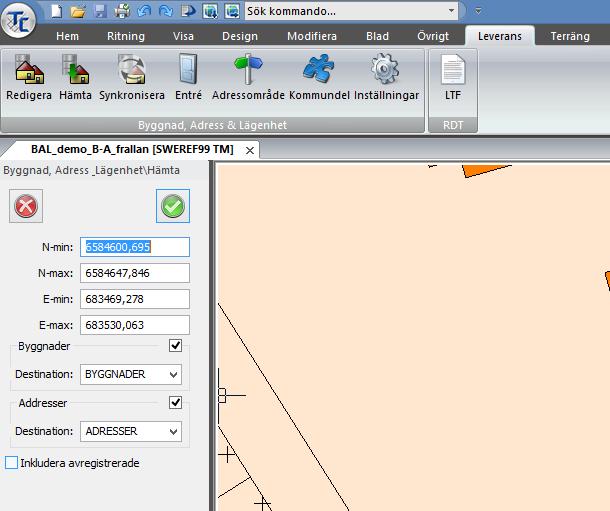Select the Entré door tool
Viewport: 610px width, 511px height.
click(188, 77)
